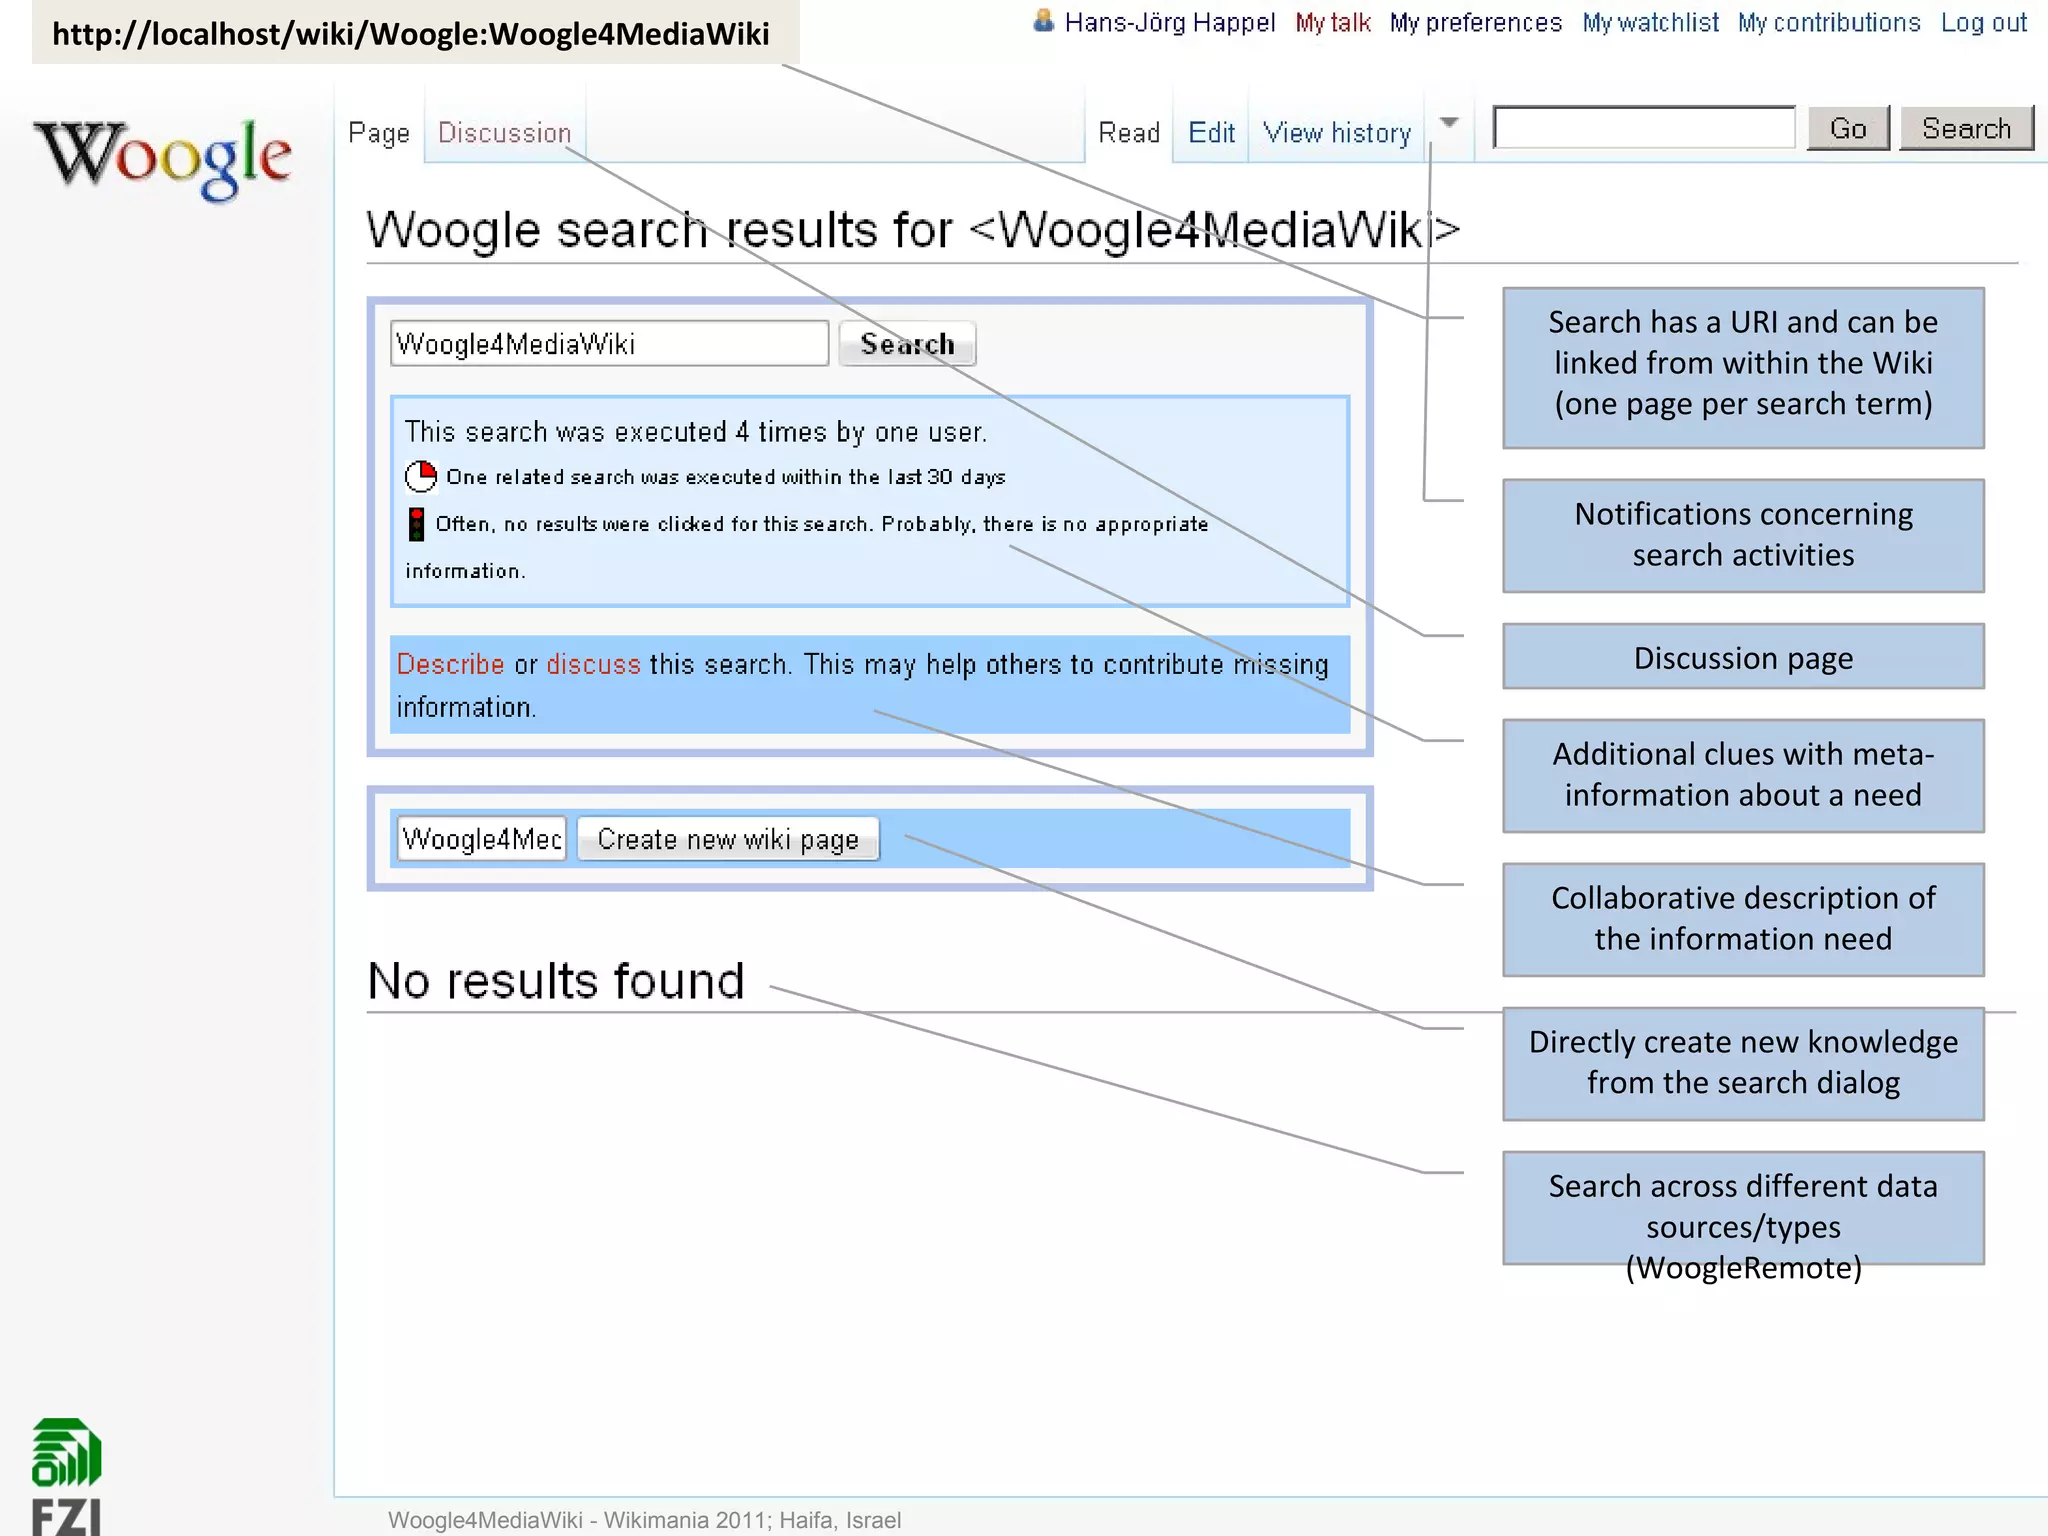View My contributions
Viewport: 2048px width, 1536px height.
coord(1829,23)
